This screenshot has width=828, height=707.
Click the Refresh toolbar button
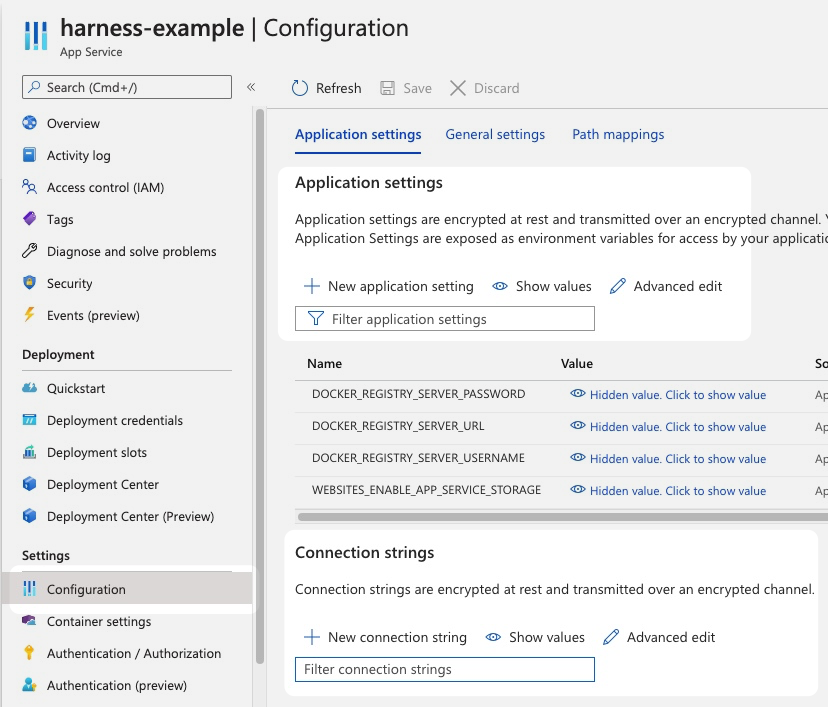click(x=326, y=88)
